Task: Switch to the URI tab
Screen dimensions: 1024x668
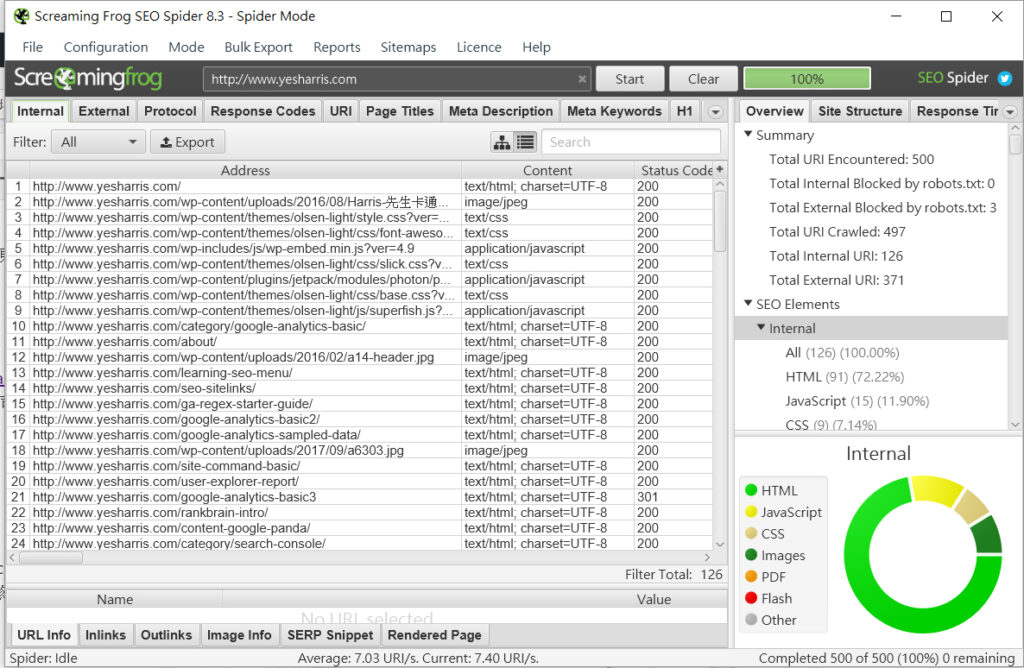Action: [x=340, y=111]
